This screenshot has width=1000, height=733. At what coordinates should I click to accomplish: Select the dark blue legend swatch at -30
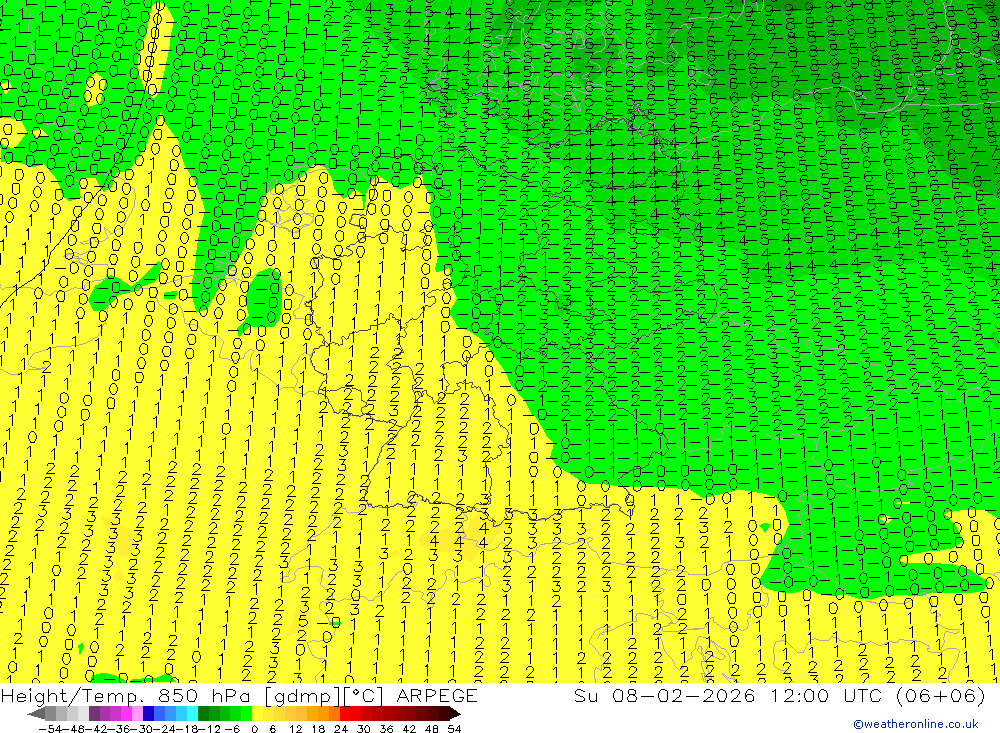pyautogui.click(x=148, y=713)
